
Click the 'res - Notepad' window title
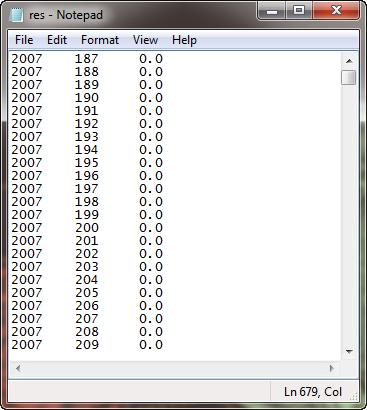pyautogui.click(x=66, y=15)
